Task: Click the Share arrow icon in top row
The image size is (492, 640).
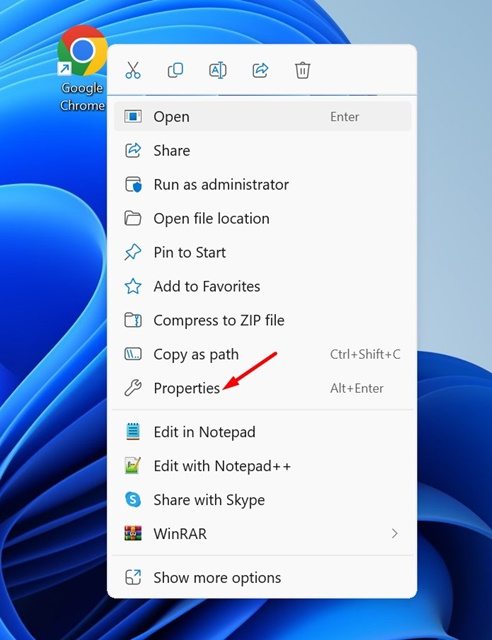Action: pos(260,70)
